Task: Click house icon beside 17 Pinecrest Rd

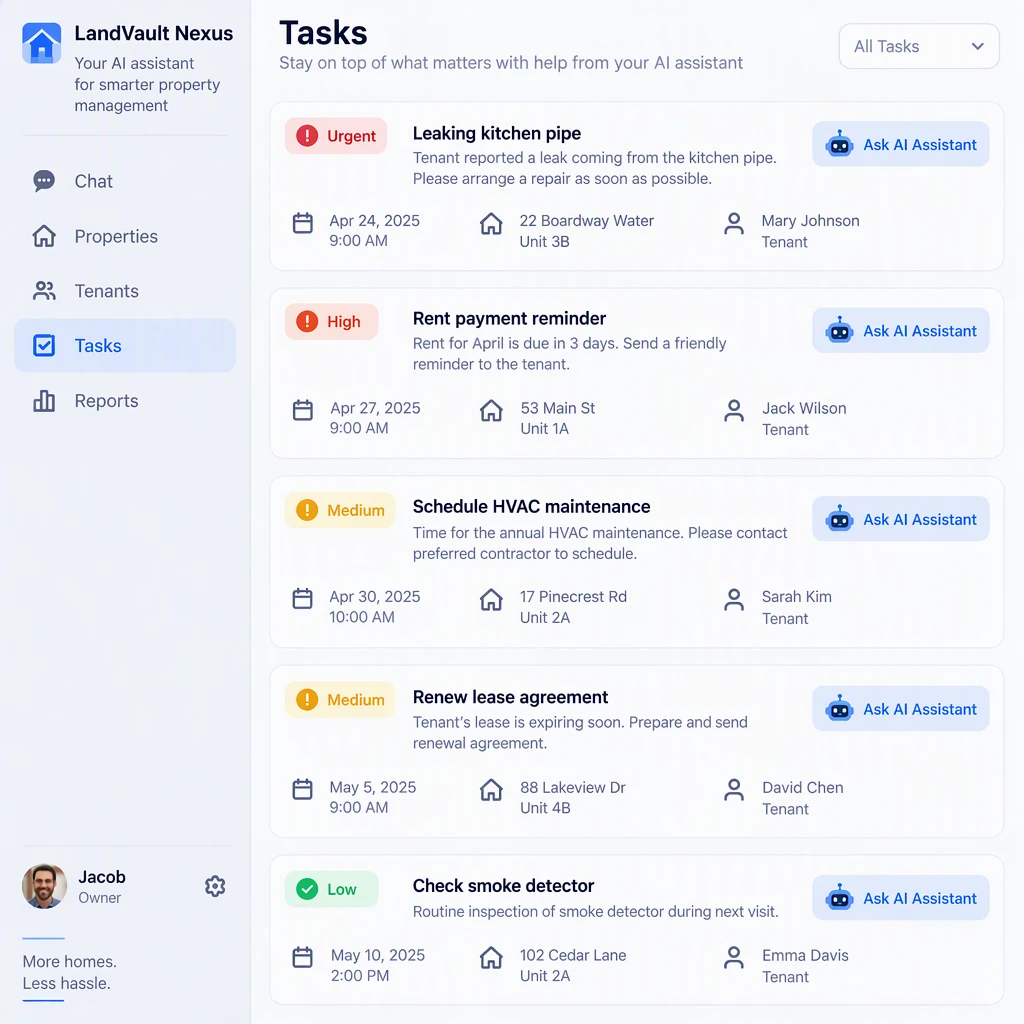Action: click(x=491, y=599)
